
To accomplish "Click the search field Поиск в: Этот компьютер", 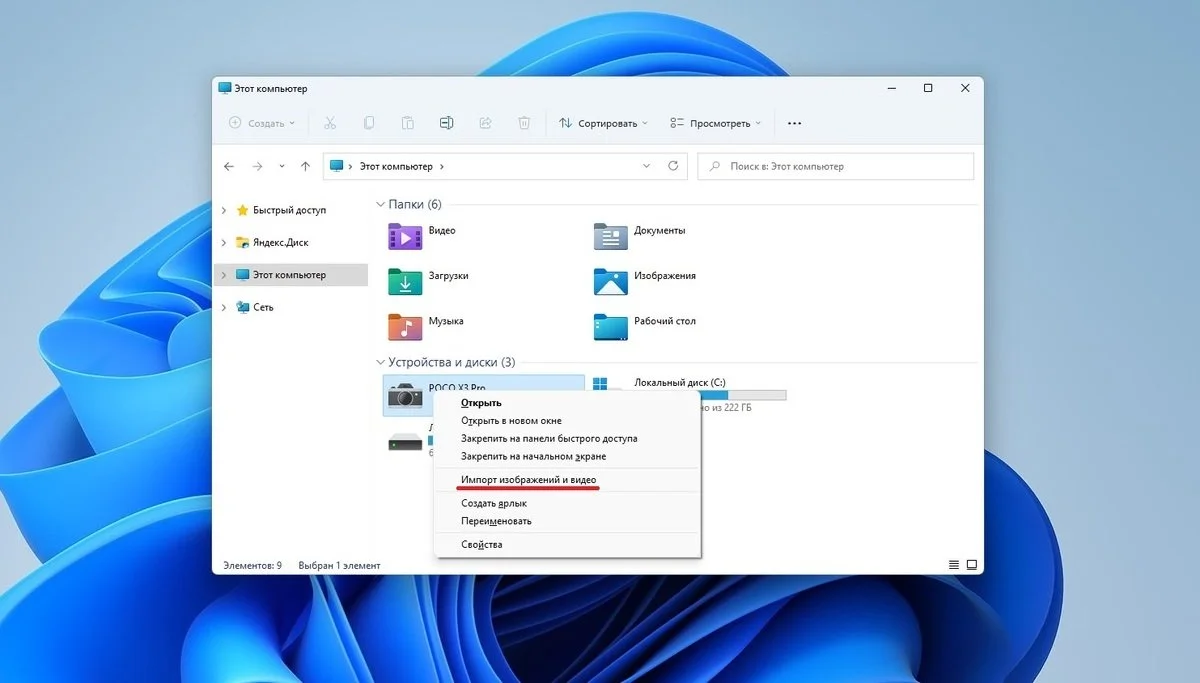I will tap(835, 166).
